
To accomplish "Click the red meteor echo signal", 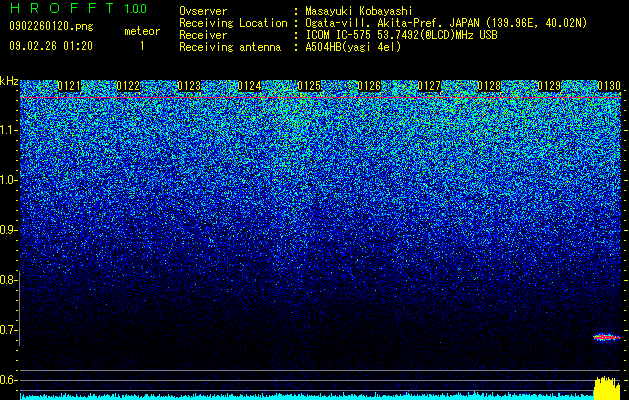I will [x=607, y=337].
